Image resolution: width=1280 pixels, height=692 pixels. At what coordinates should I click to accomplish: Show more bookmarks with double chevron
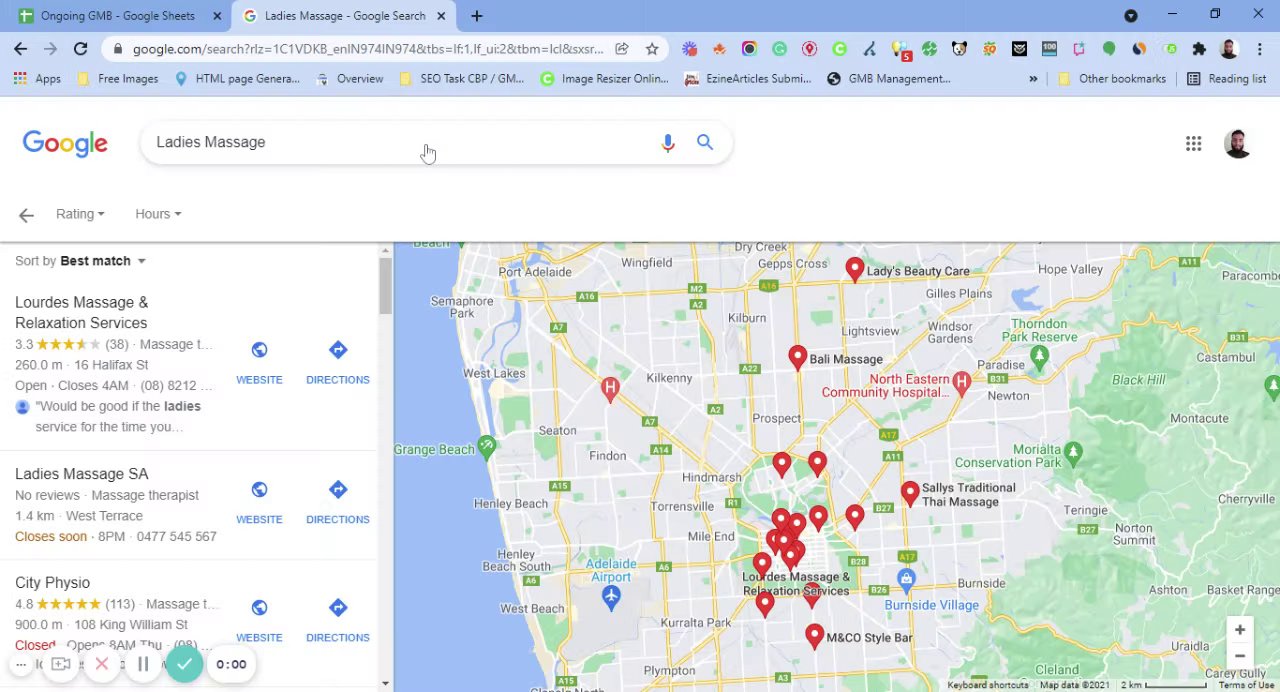(1033, 79)
